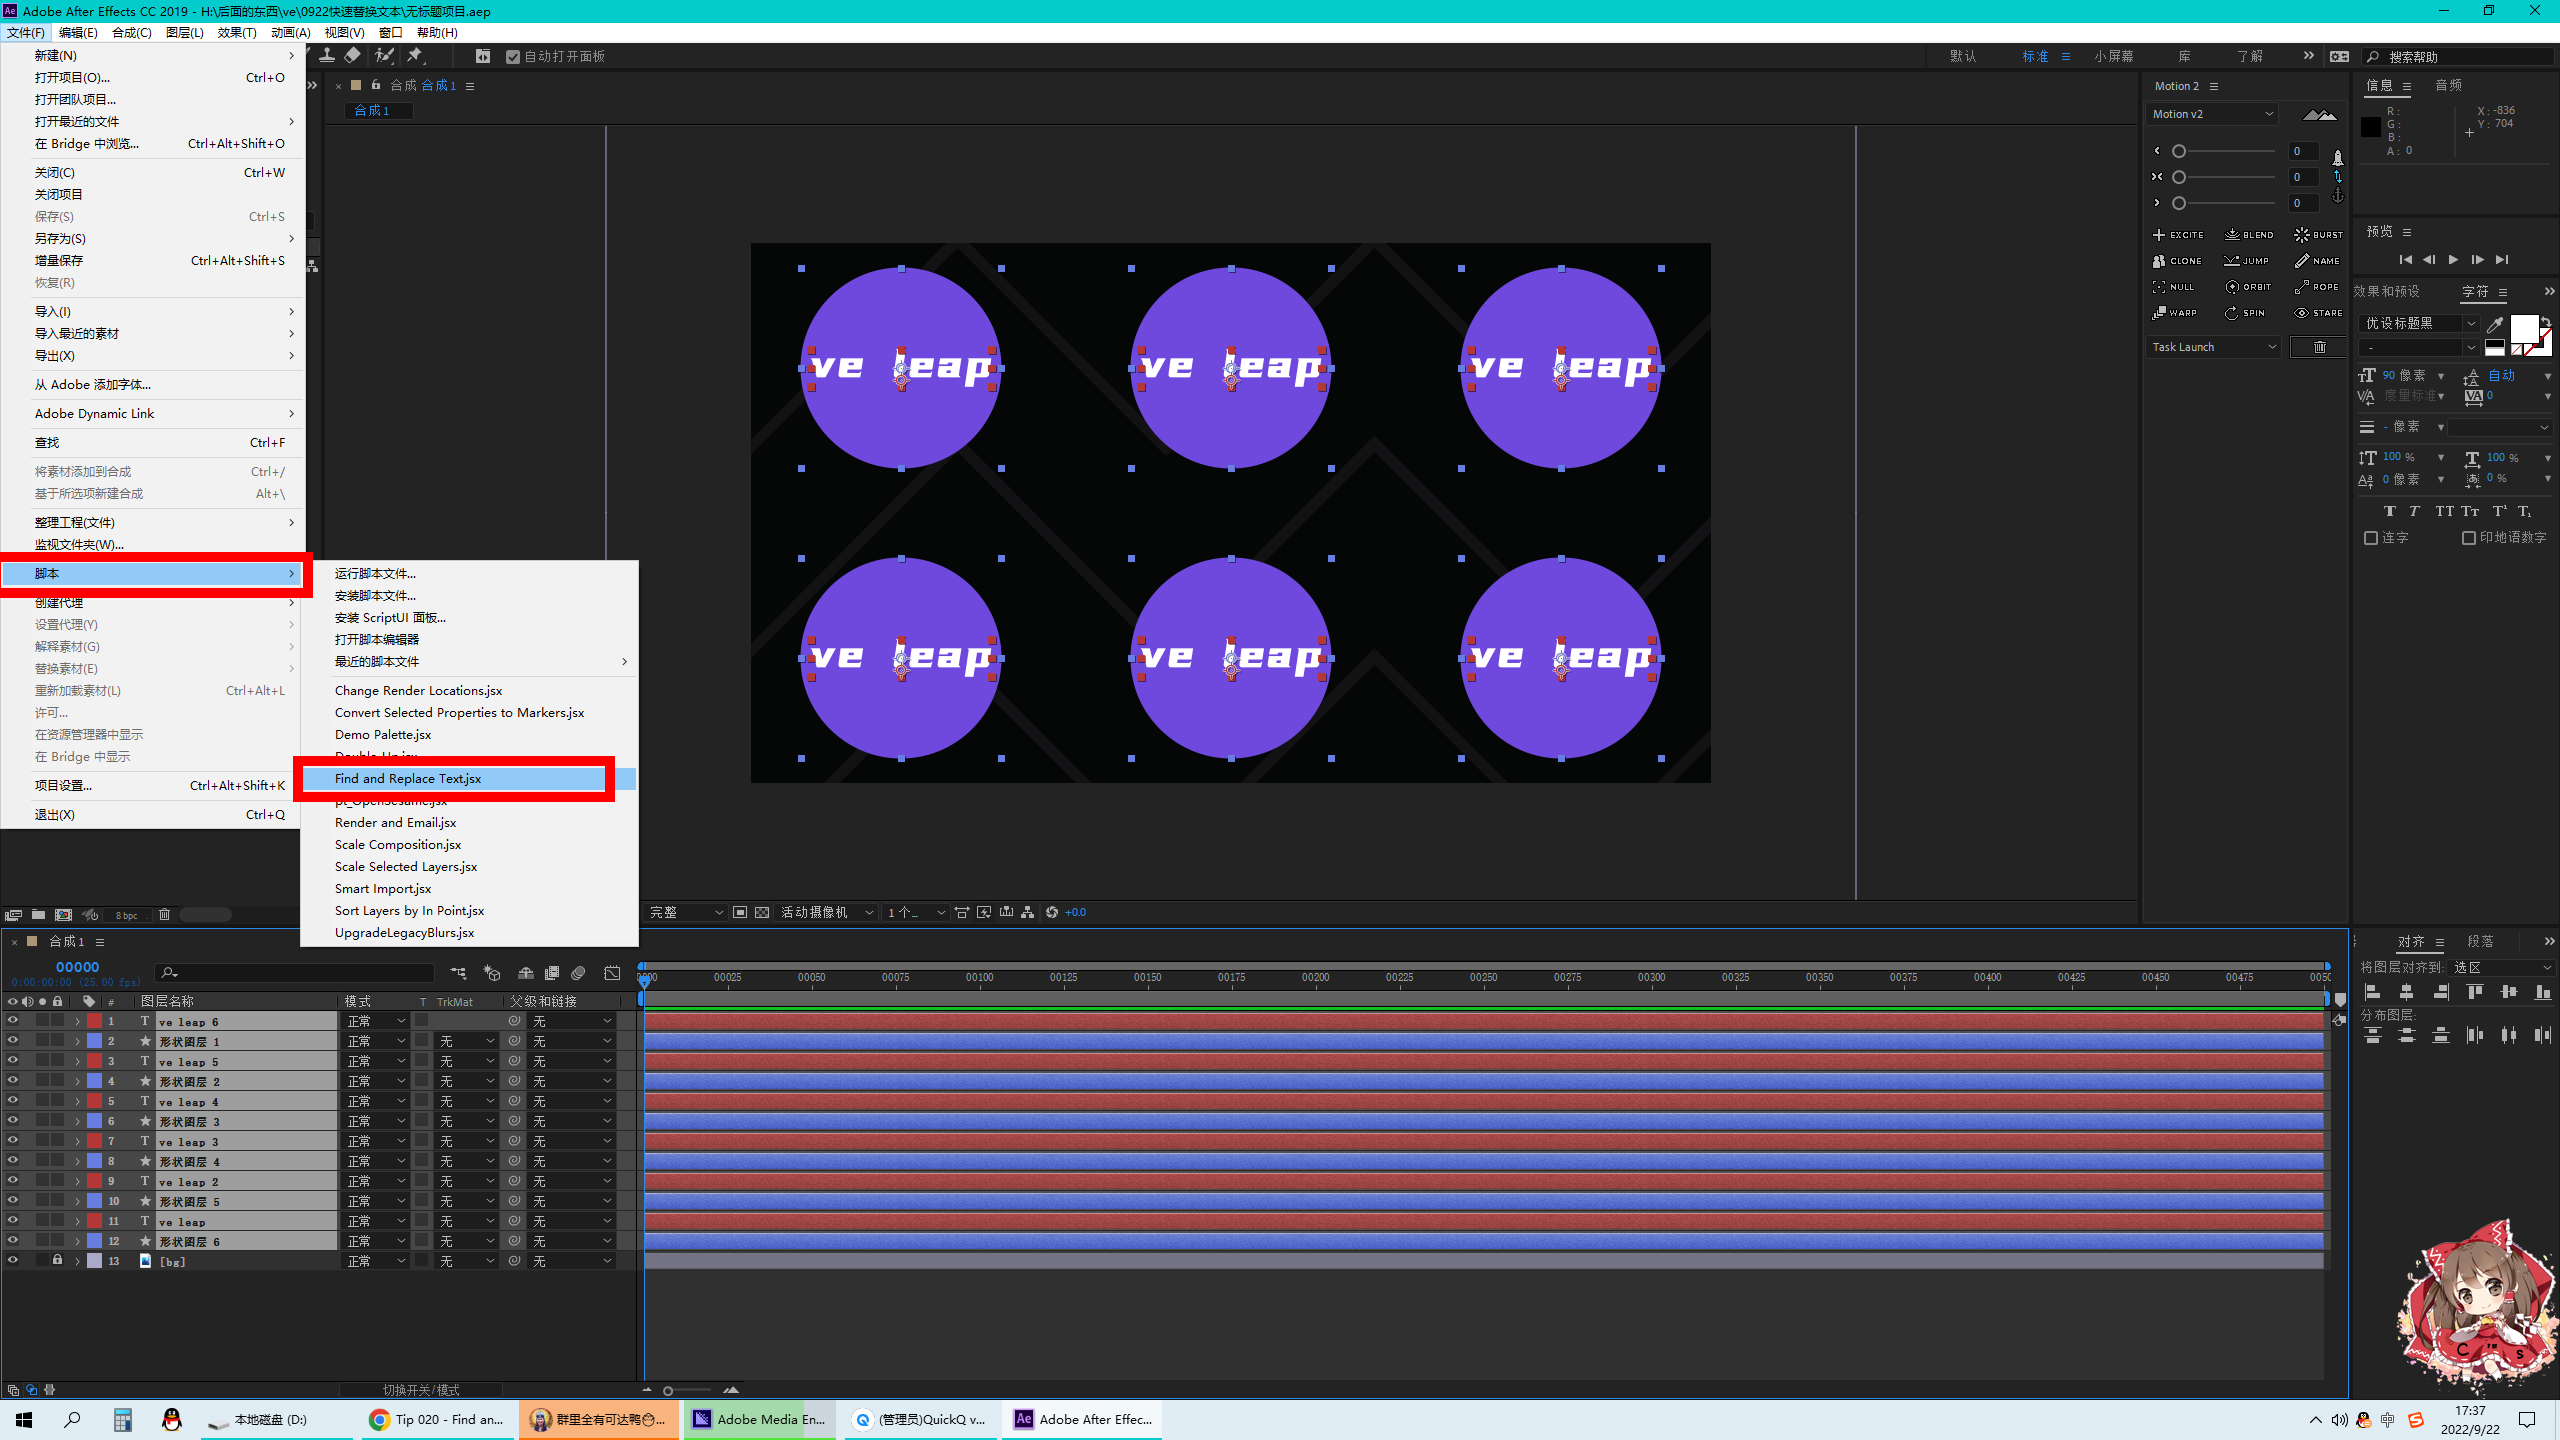Toggle the 自动打开面板 checkbox

coord(513,57)
